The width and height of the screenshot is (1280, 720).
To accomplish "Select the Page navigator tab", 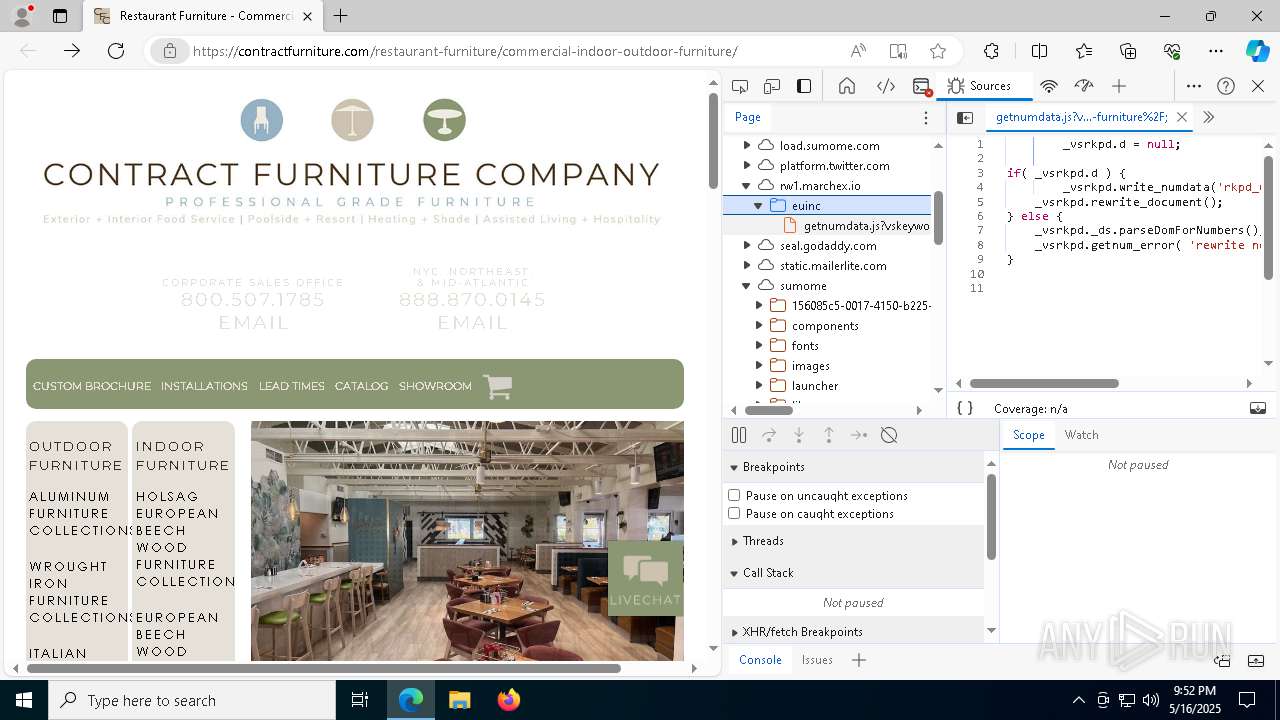I will [748, 117].
